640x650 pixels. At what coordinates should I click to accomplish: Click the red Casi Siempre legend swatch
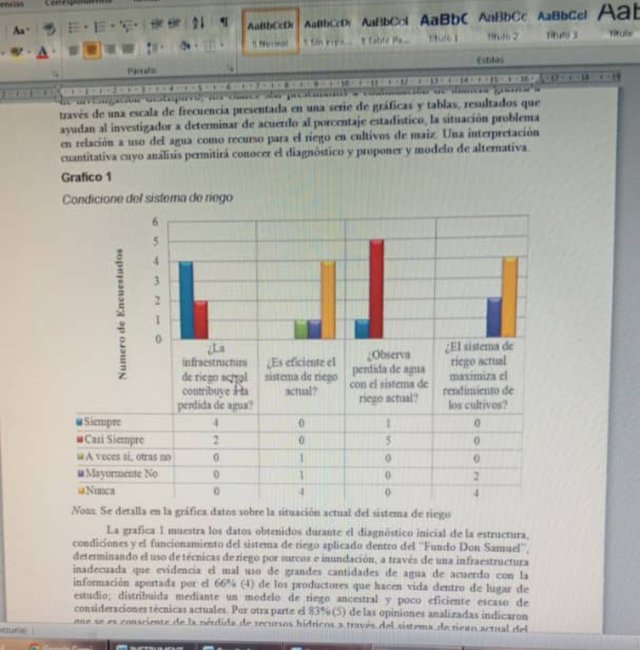point(80,439)
